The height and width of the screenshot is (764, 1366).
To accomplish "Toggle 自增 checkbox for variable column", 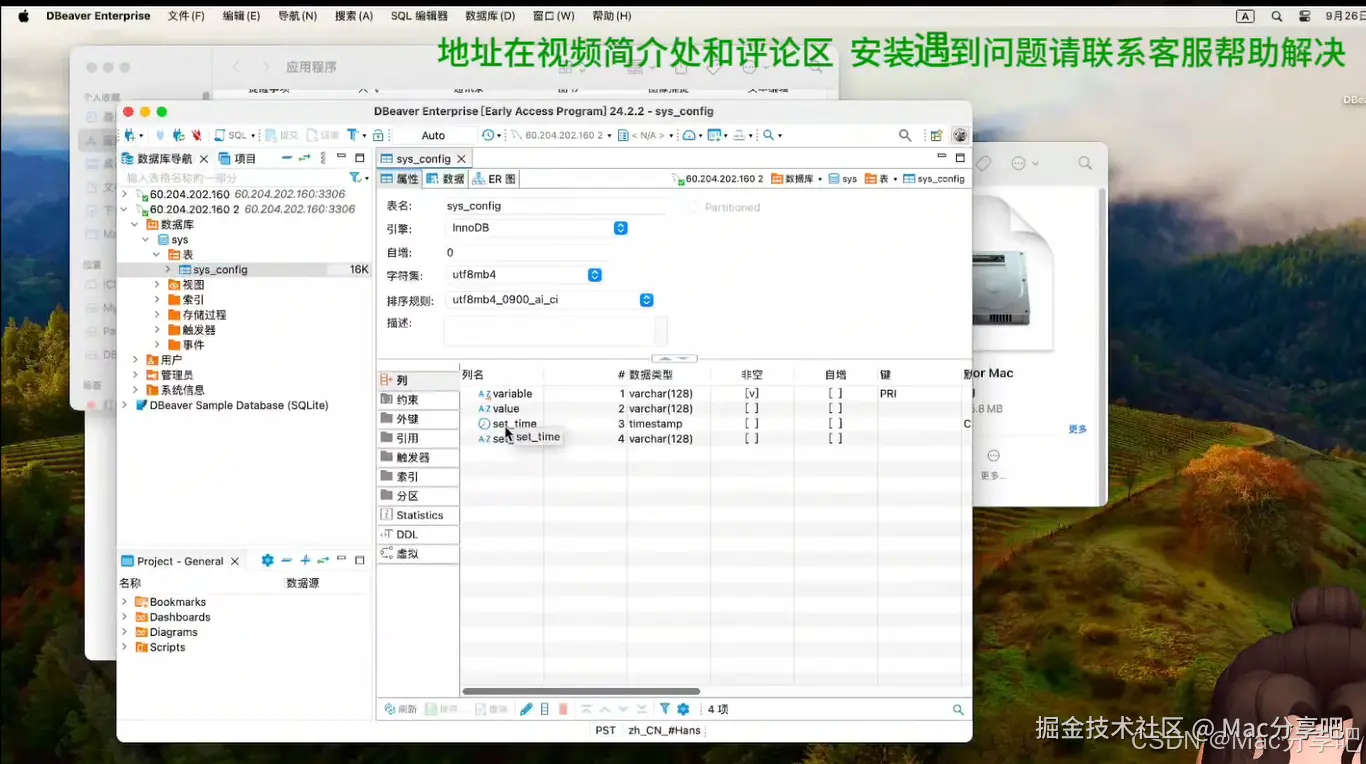I will point(835,394).
